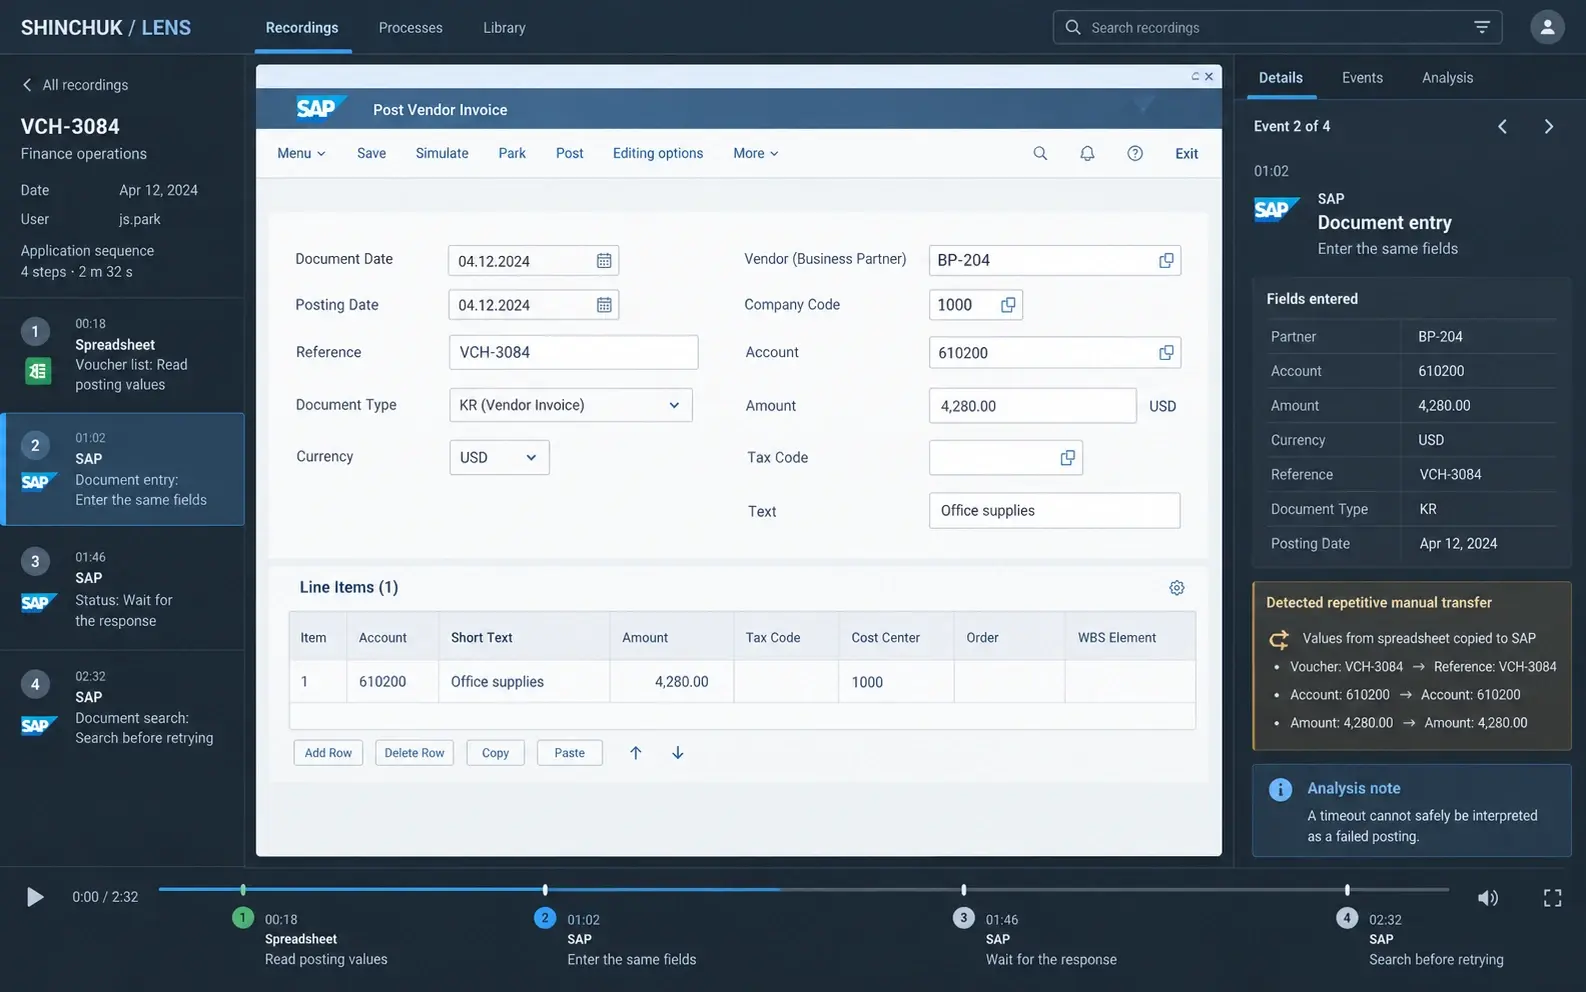Click the Reference input field
Viewport: 1586px width, 992px height.
pyautogui.click(x=573, y=352)
